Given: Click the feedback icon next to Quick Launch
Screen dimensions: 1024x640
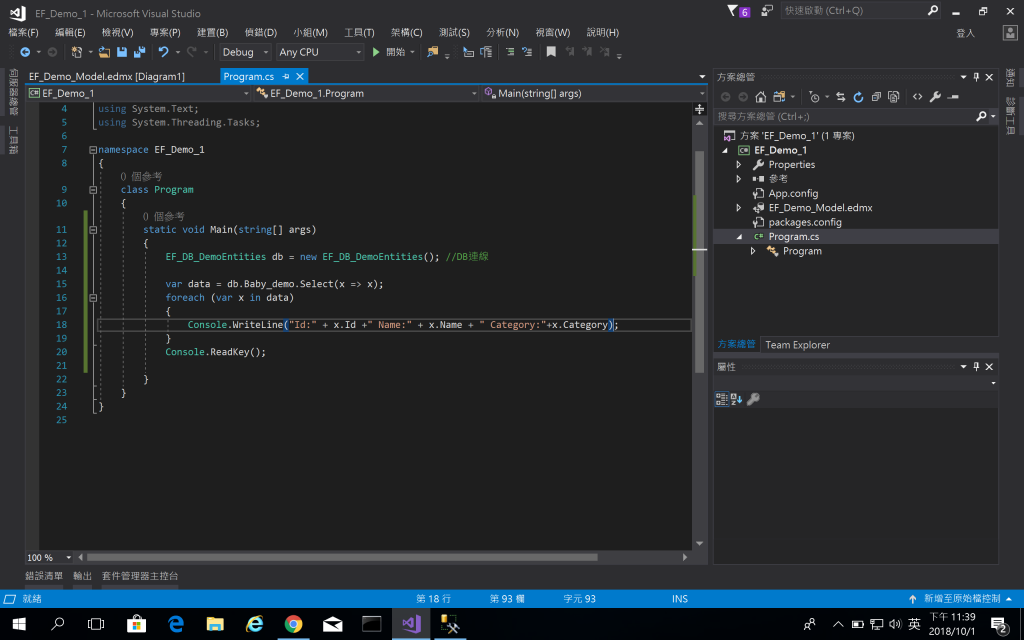Looking at the screenshot, I should coord(767,11).
